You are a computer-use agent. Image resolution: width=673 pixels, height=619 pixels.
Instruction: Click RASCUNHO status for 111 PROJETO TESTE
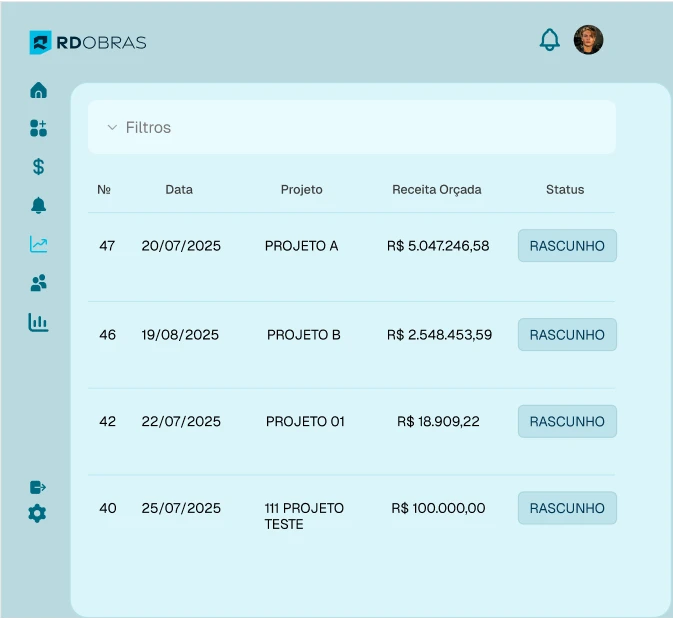[x=567, y=508]
